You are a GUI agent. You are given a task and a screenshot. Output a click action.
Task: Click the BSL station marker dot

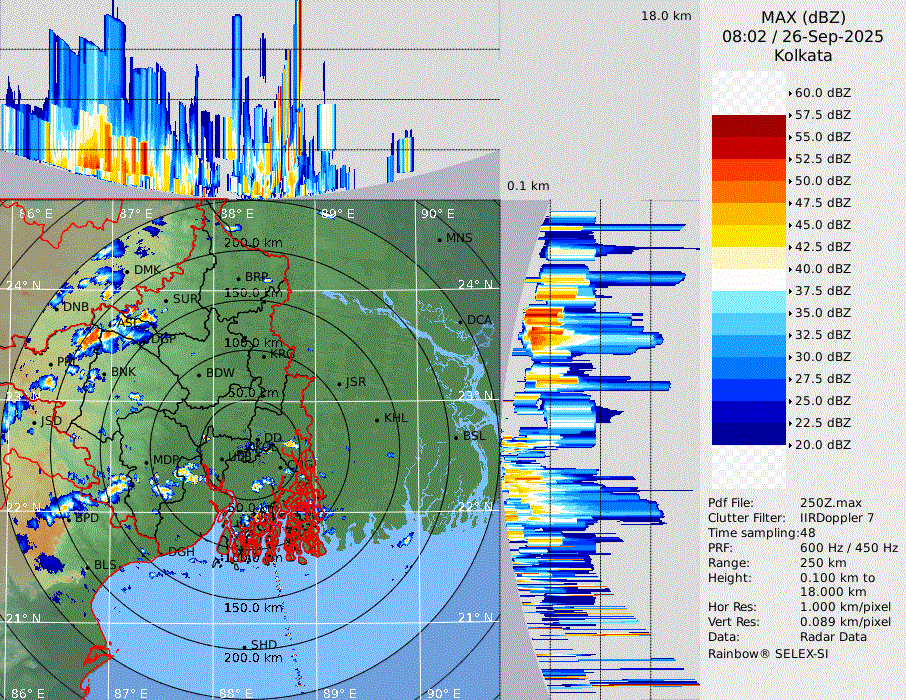coord(456,438)
